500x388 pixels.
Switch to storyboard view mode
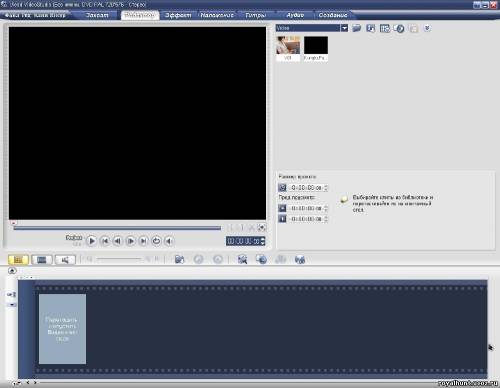pyautogui.click(x=18, y=260)
